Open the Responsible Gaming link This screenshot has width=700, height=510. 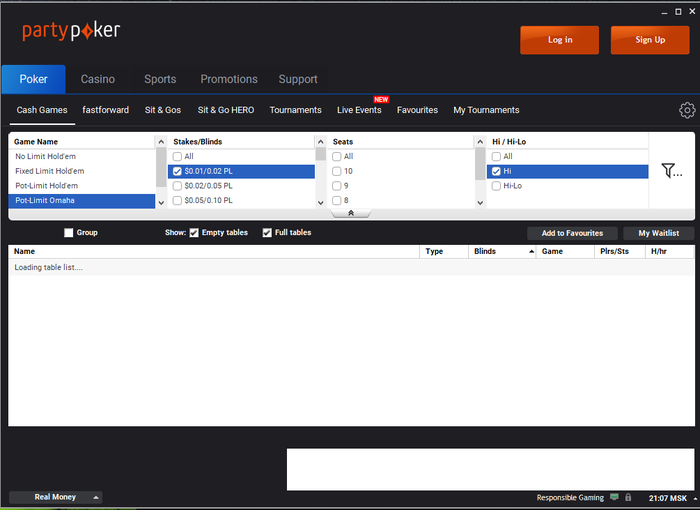point(570,497)
